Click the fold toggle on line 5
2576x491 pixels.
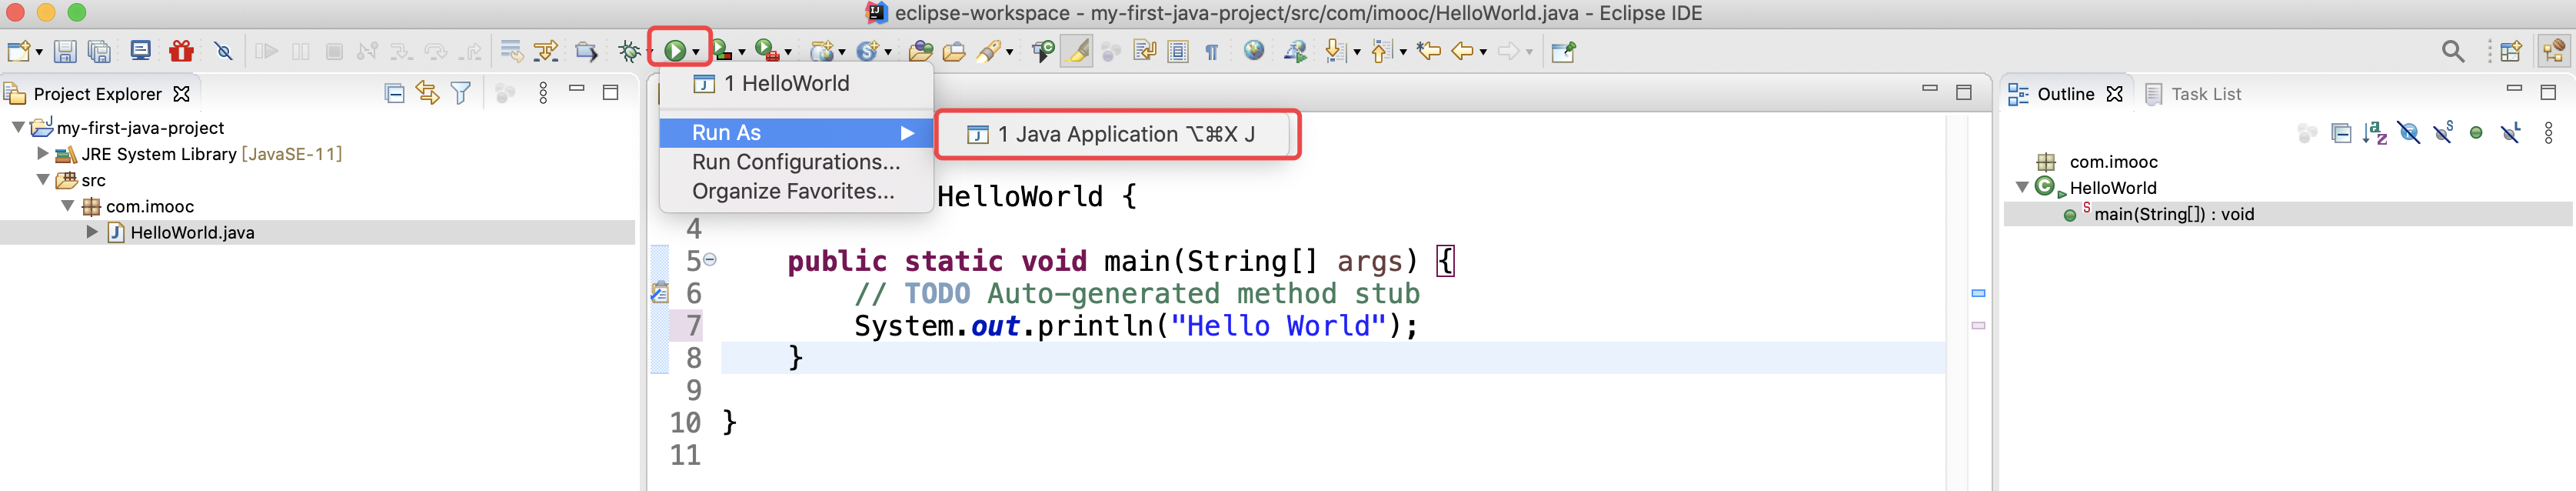pyautogui.click(x=710, y=259)
